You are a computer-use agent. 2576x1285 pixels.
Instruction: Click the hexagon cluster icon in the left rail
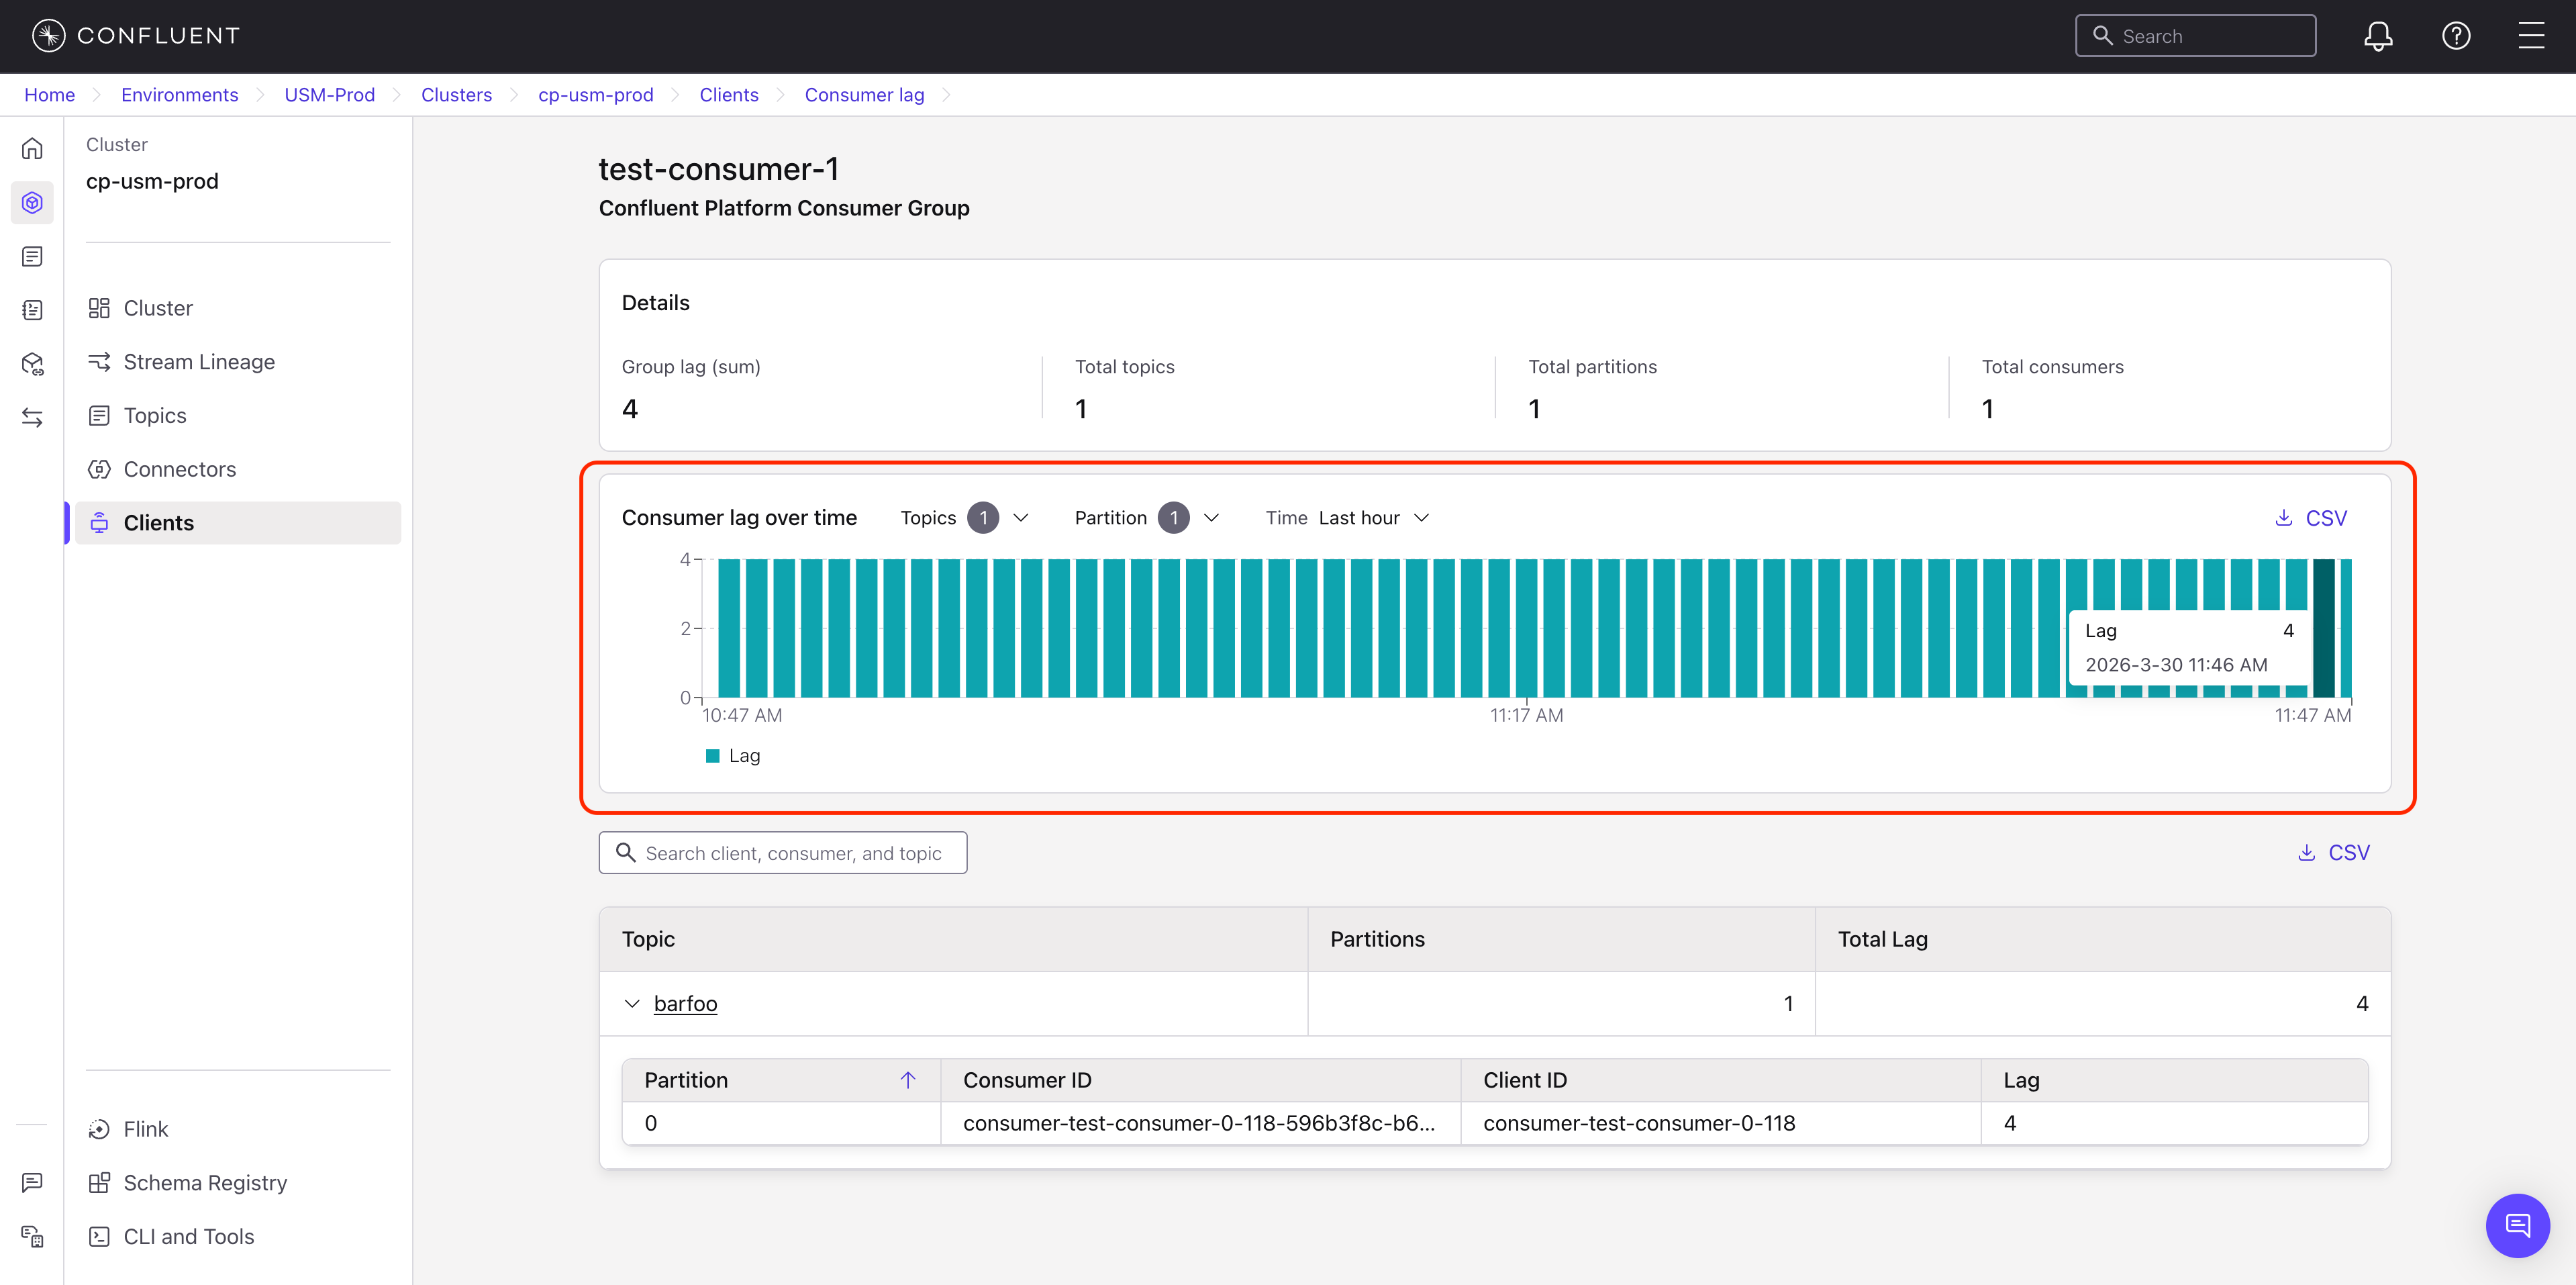32,203
